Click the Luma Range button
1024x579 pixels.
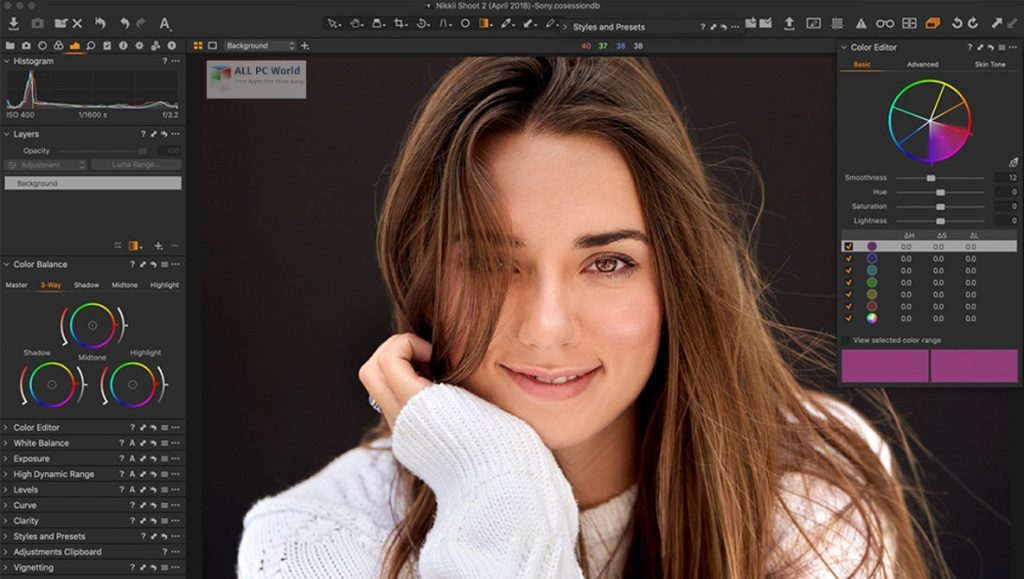click(x=136, y=165)
